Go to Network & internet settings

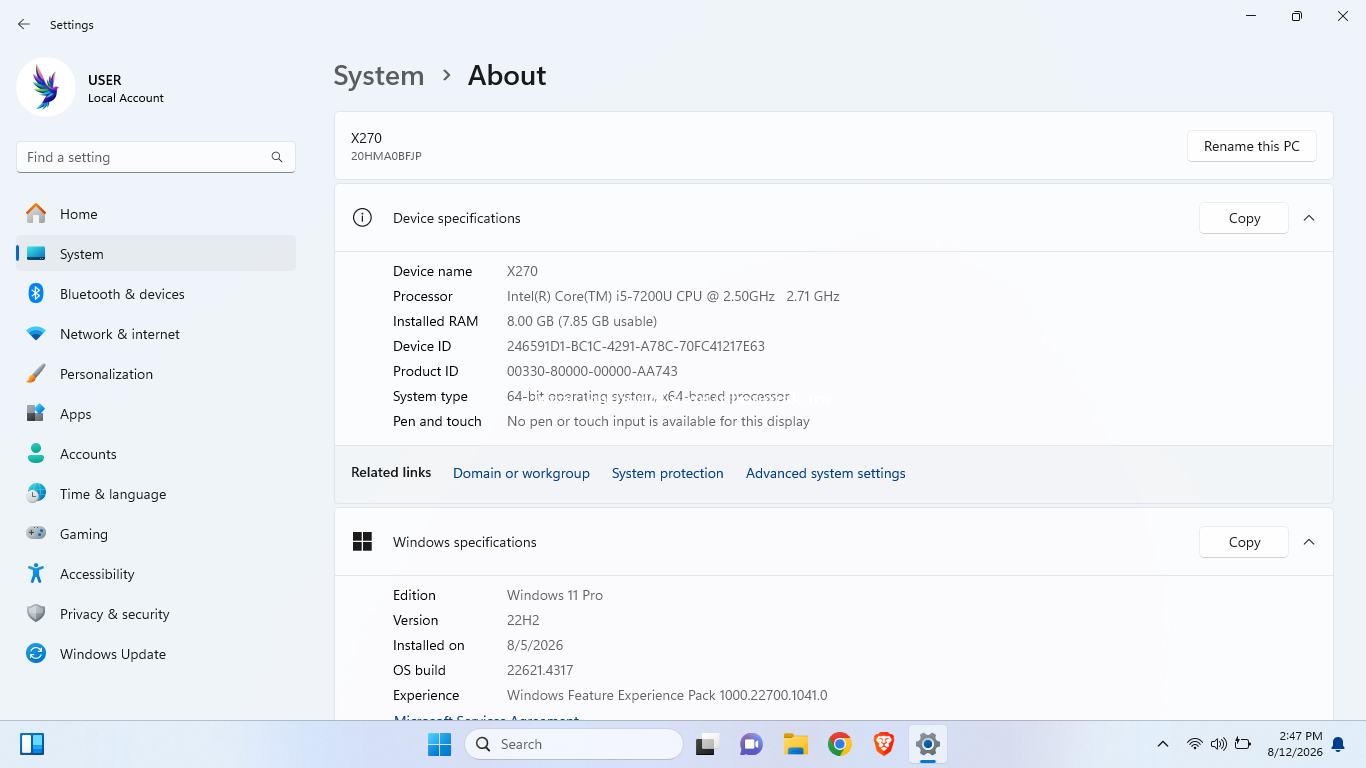156,334
